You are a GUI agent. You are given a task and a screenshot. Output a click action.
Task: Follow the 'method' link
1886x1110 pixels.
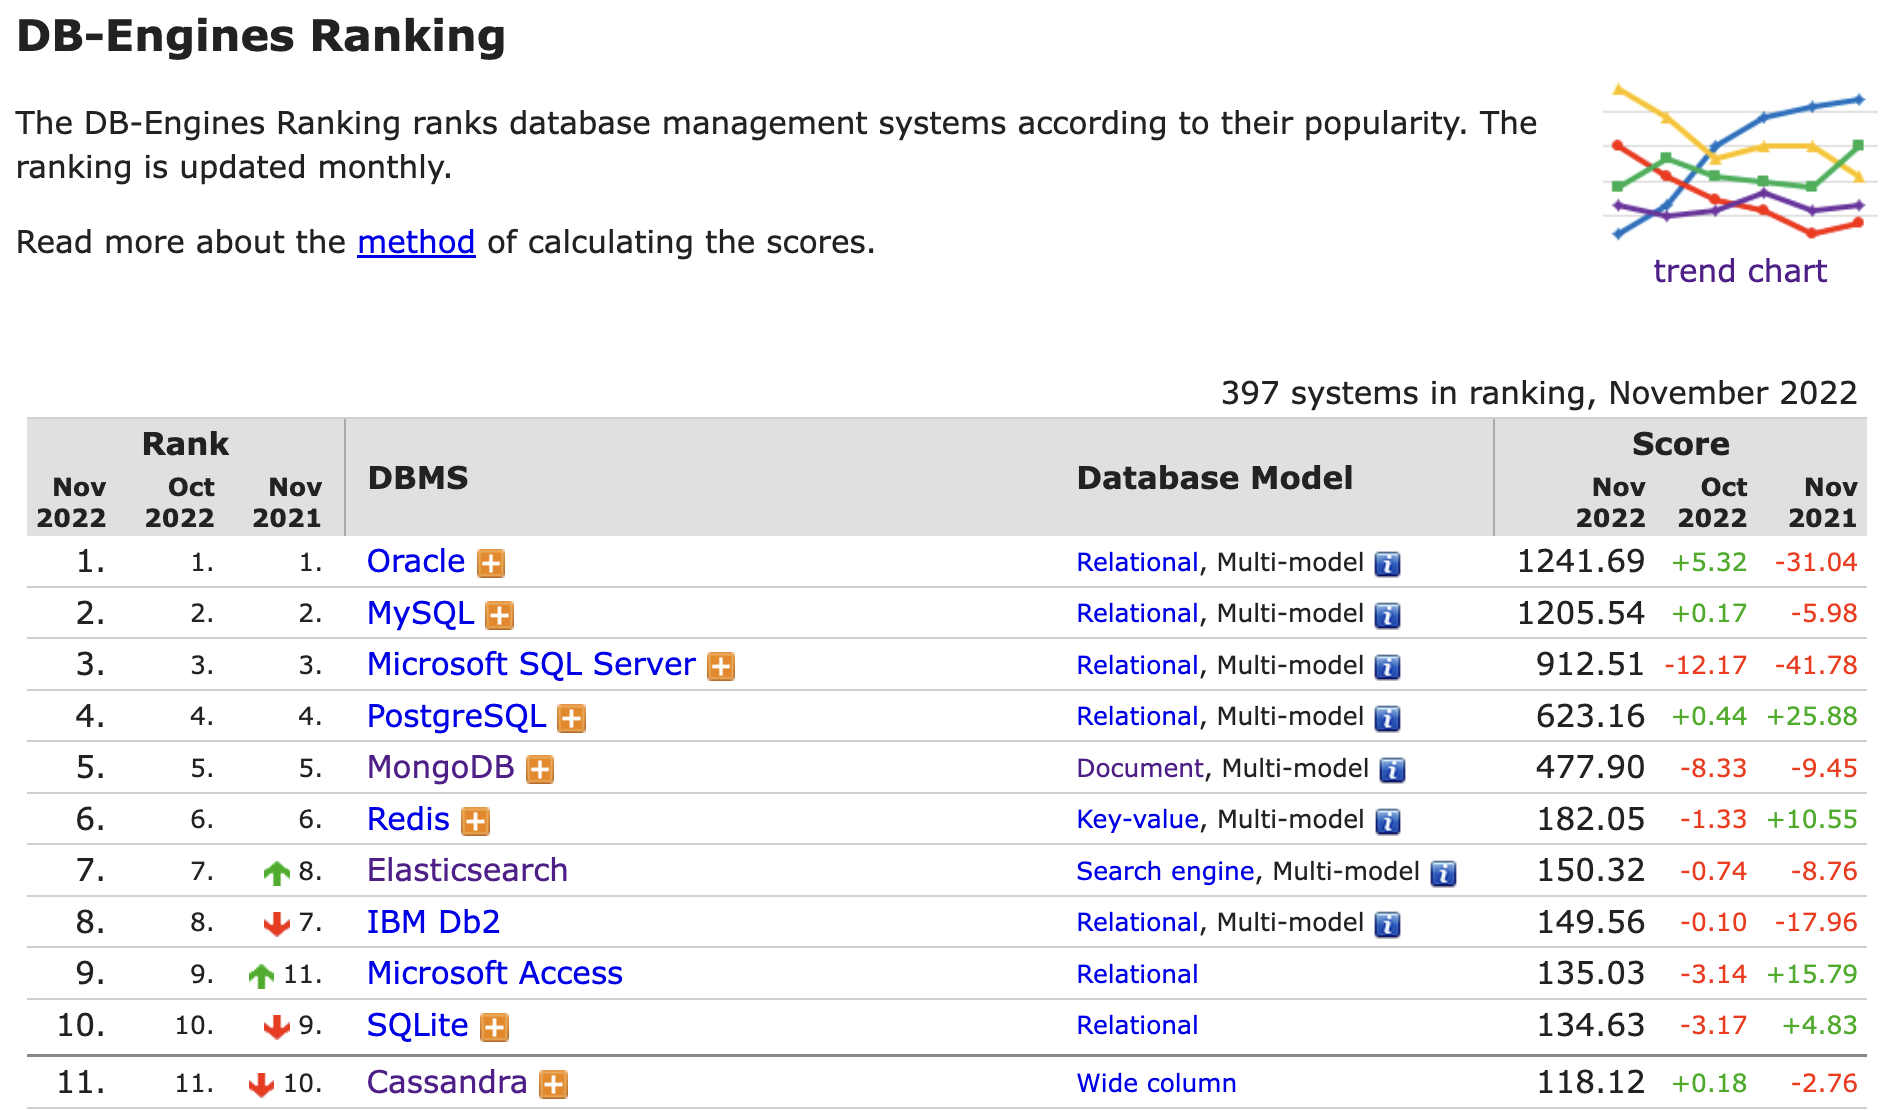[x=416, y=242]
